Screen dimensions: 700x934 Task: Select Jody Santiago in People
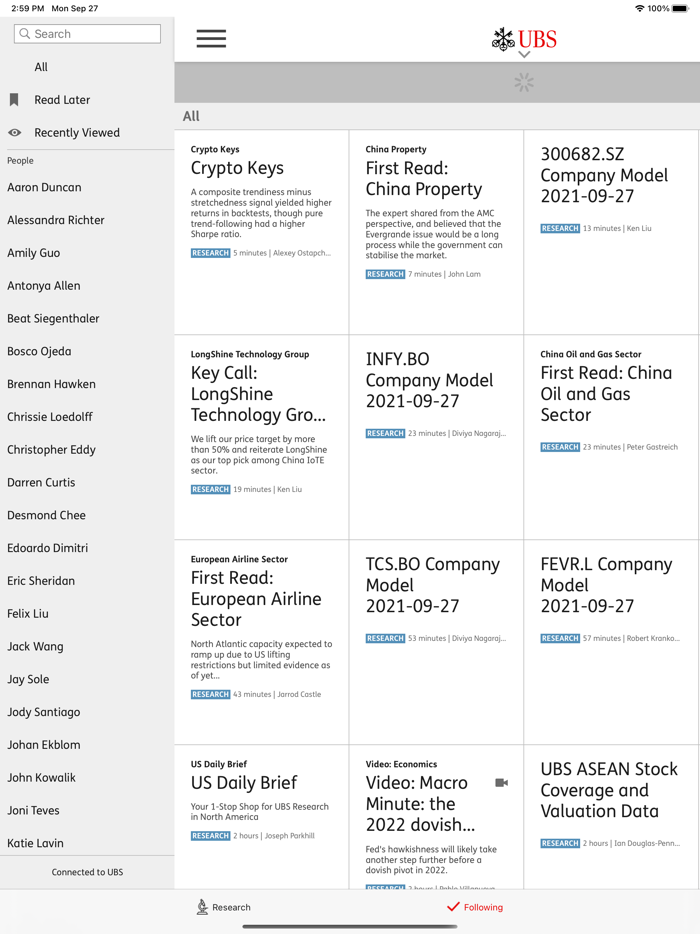pyautogui.click(x=43, y=711)
